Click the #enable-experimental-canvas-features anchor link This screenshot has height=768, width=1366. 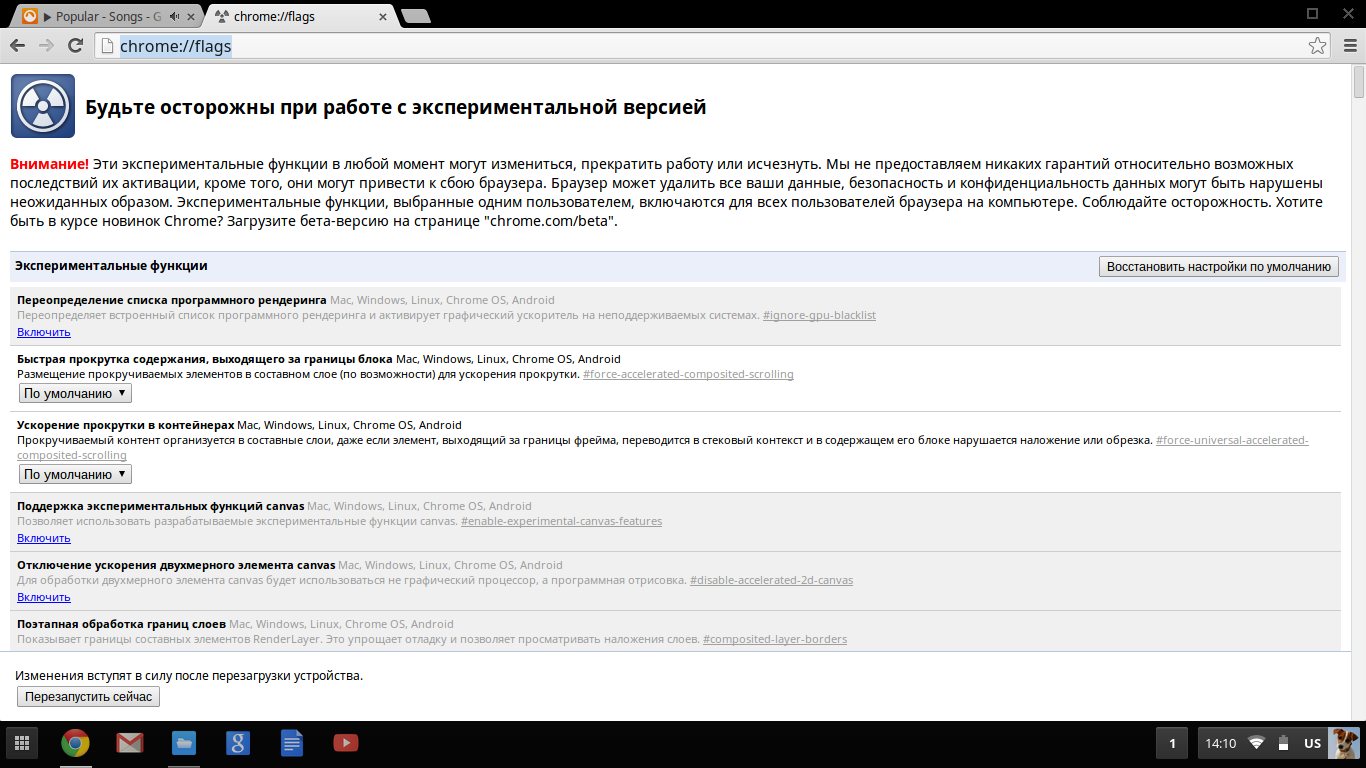pyautogui.click(x=561, y=521)
